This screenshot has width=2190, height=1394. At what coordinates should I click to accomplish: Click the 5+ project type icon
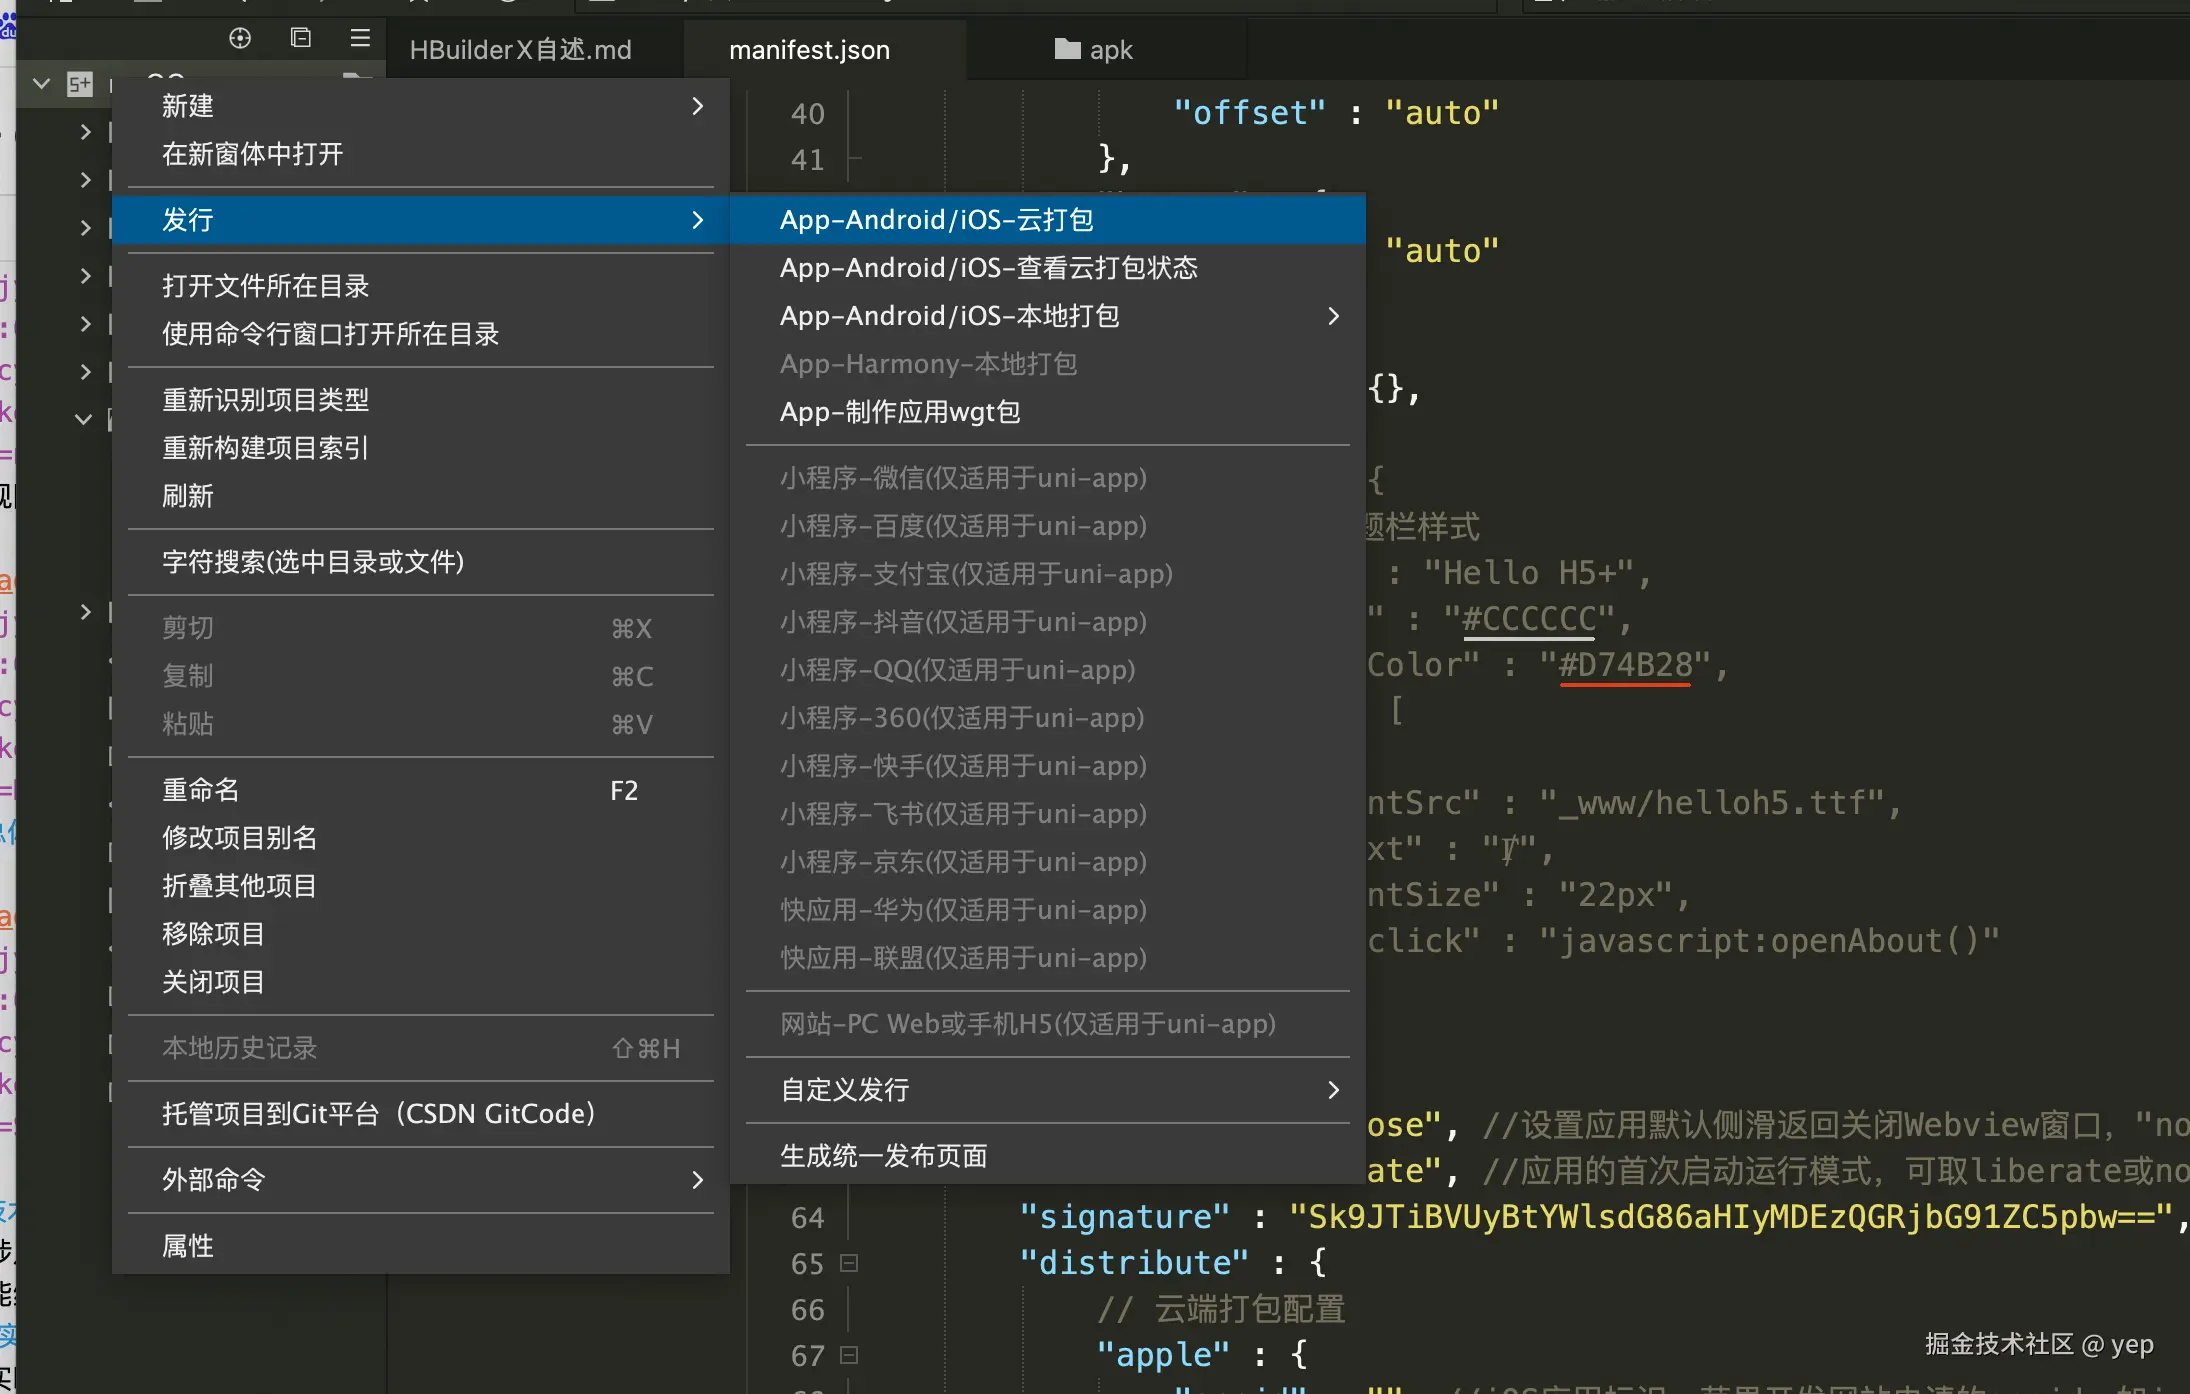tap(80, 84)
